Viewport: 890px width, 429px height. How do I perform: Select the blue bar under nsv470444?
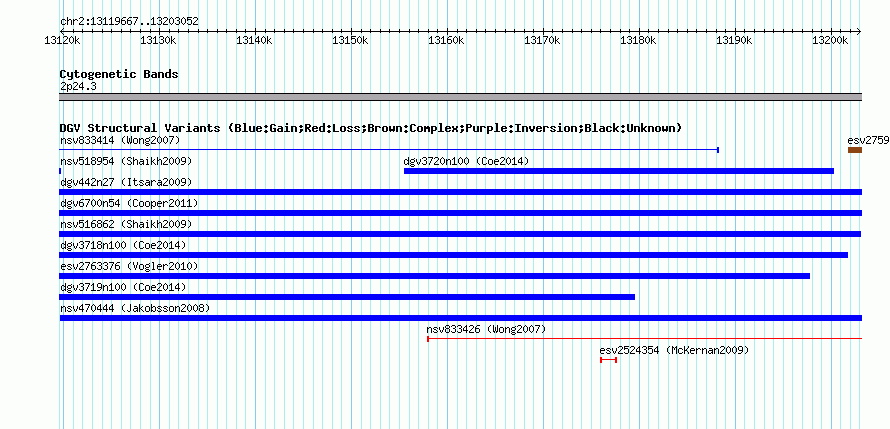pos(461,318)
